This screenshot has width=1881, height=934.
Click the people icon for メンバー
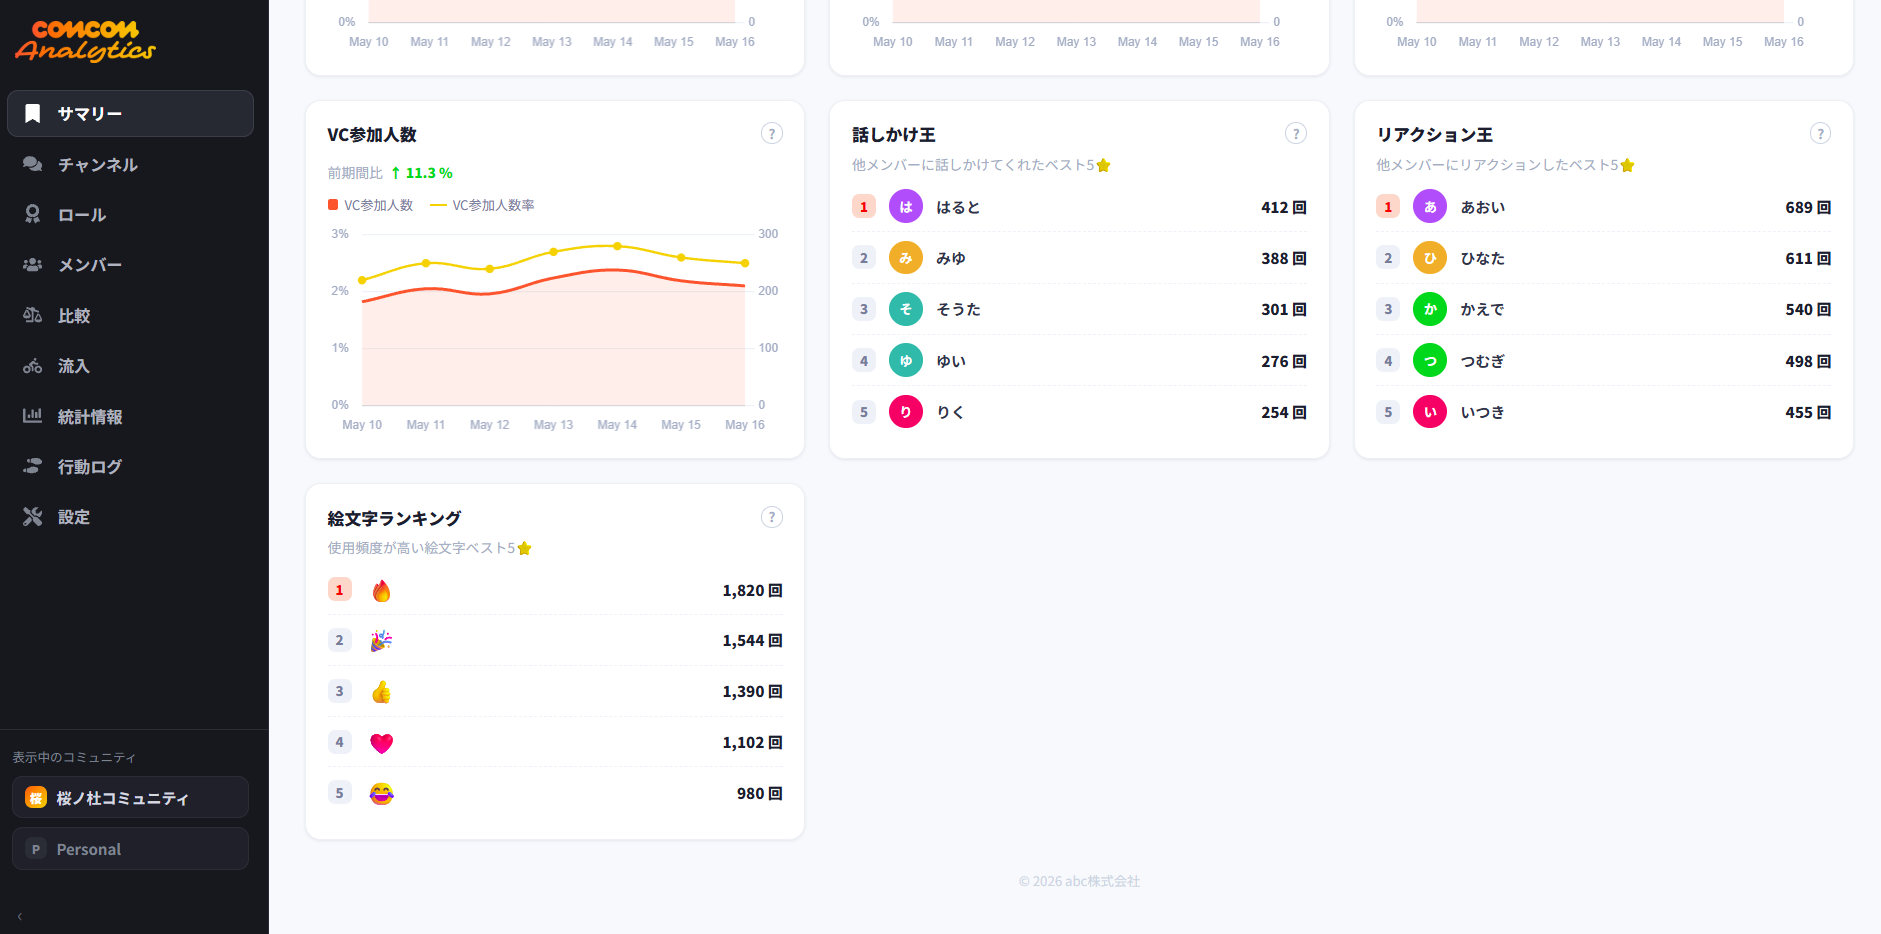point(33,265)
